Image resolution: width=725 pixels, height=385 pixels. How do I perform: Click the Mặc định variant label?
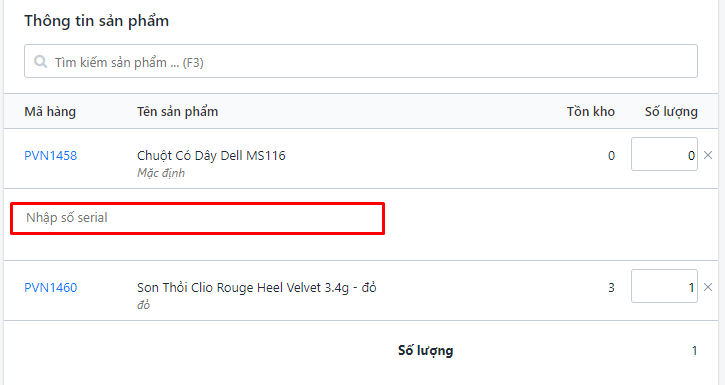tap(160, 173)
